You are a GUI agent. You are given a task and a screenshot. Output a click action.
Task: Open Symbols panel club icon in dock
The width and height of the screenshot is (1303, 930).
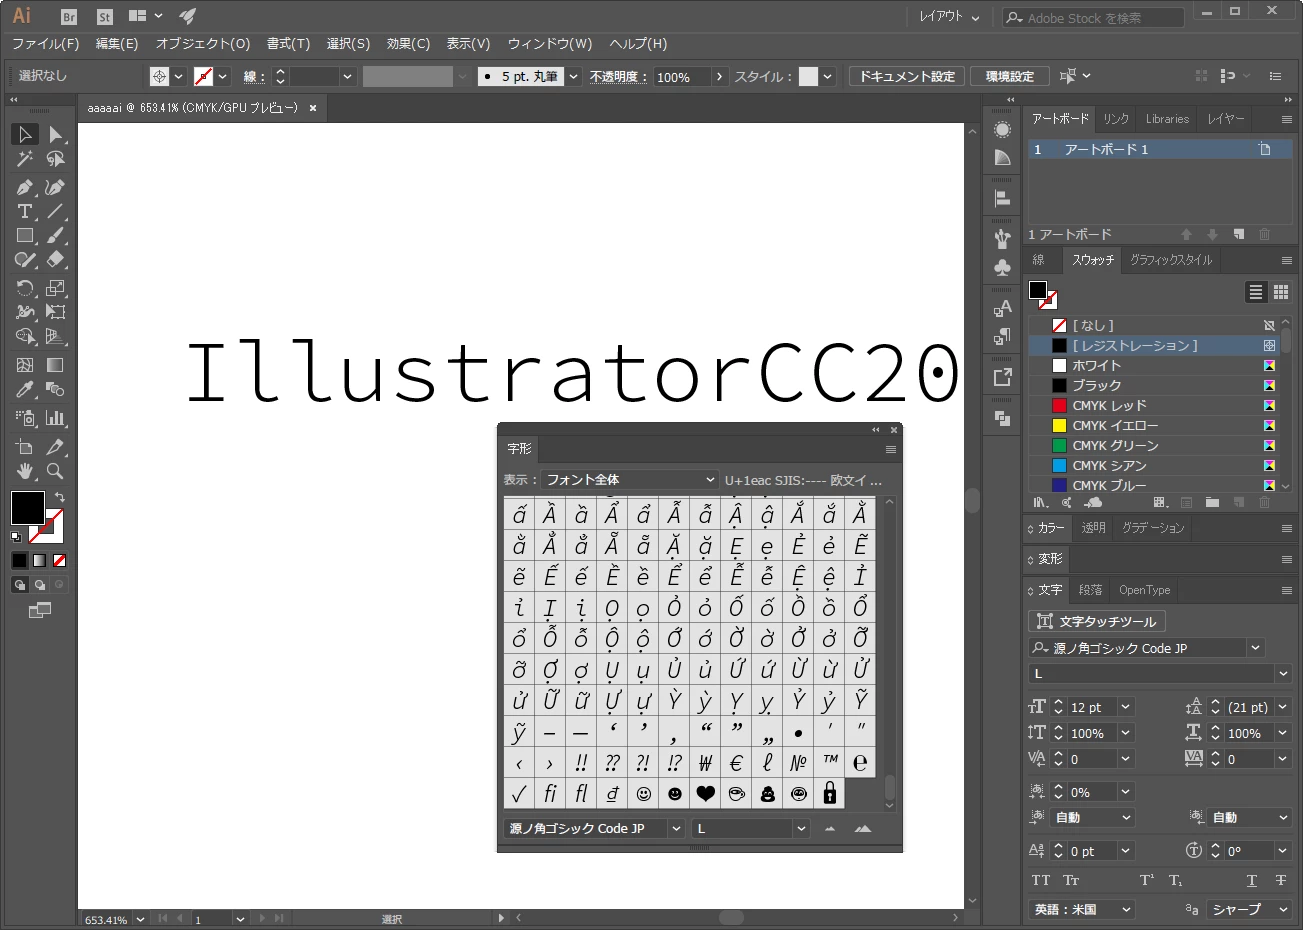click(1003, 267)
